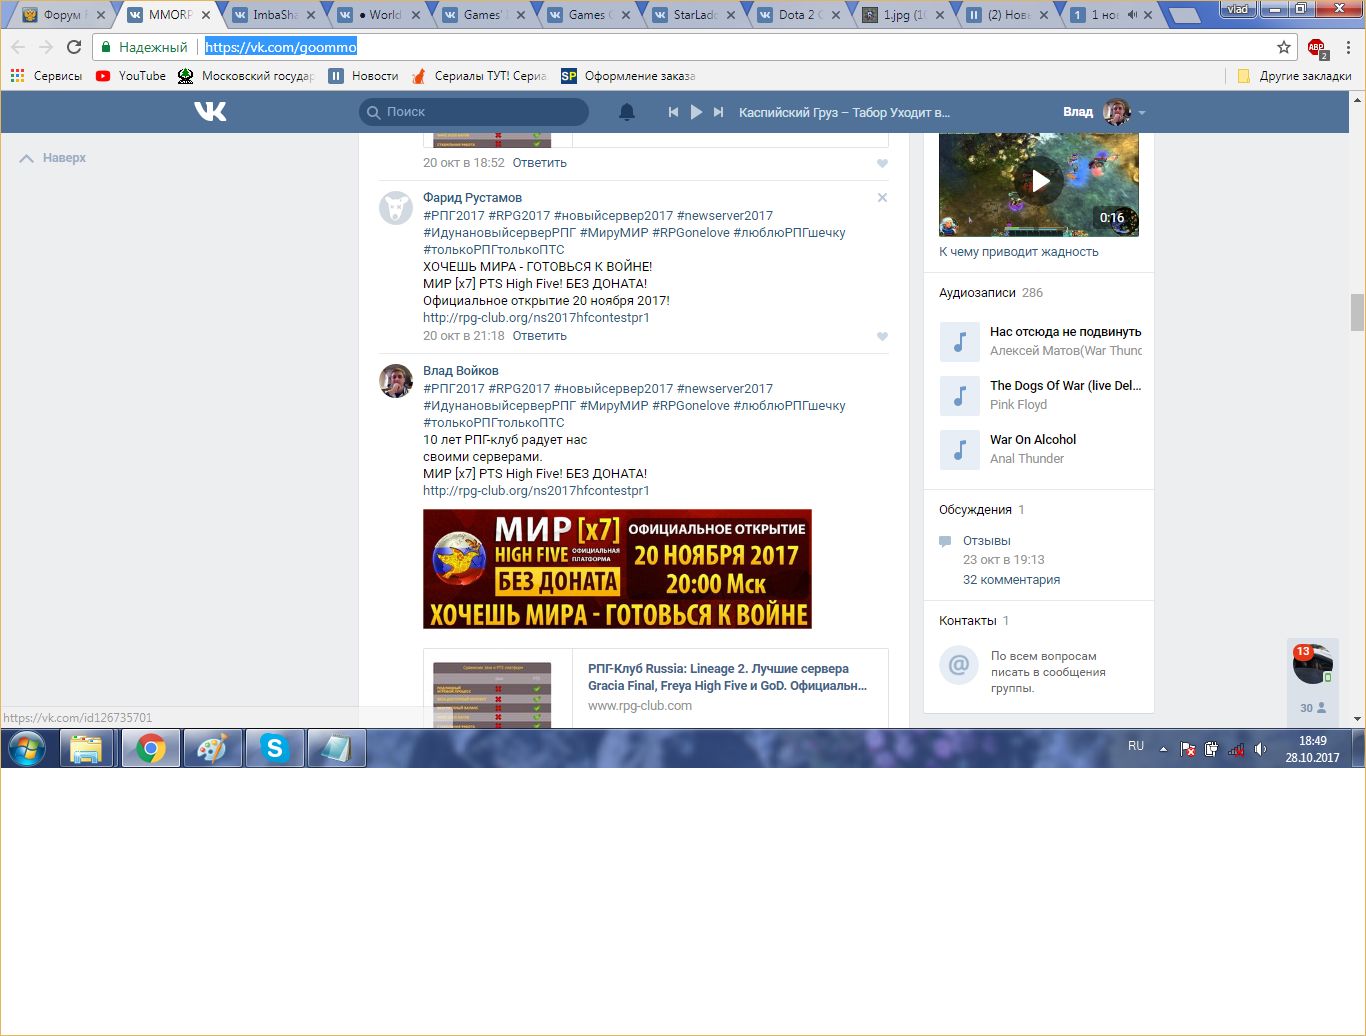
Task: Like Фарид Рустамов's comment
Action: (x=882, y=336)
